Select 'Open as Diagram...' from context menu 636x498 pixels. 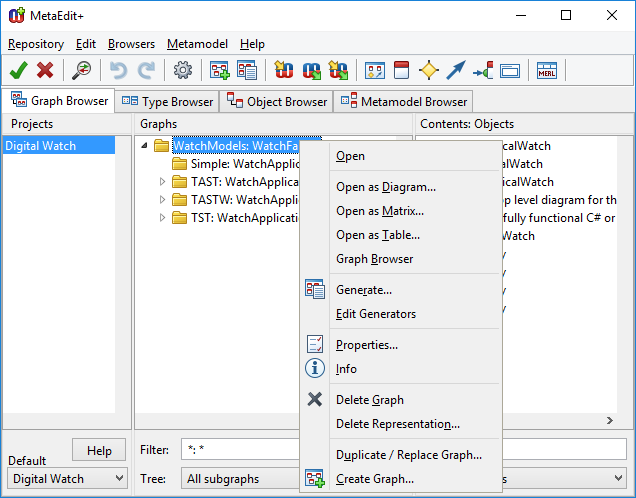pos(385,187)
